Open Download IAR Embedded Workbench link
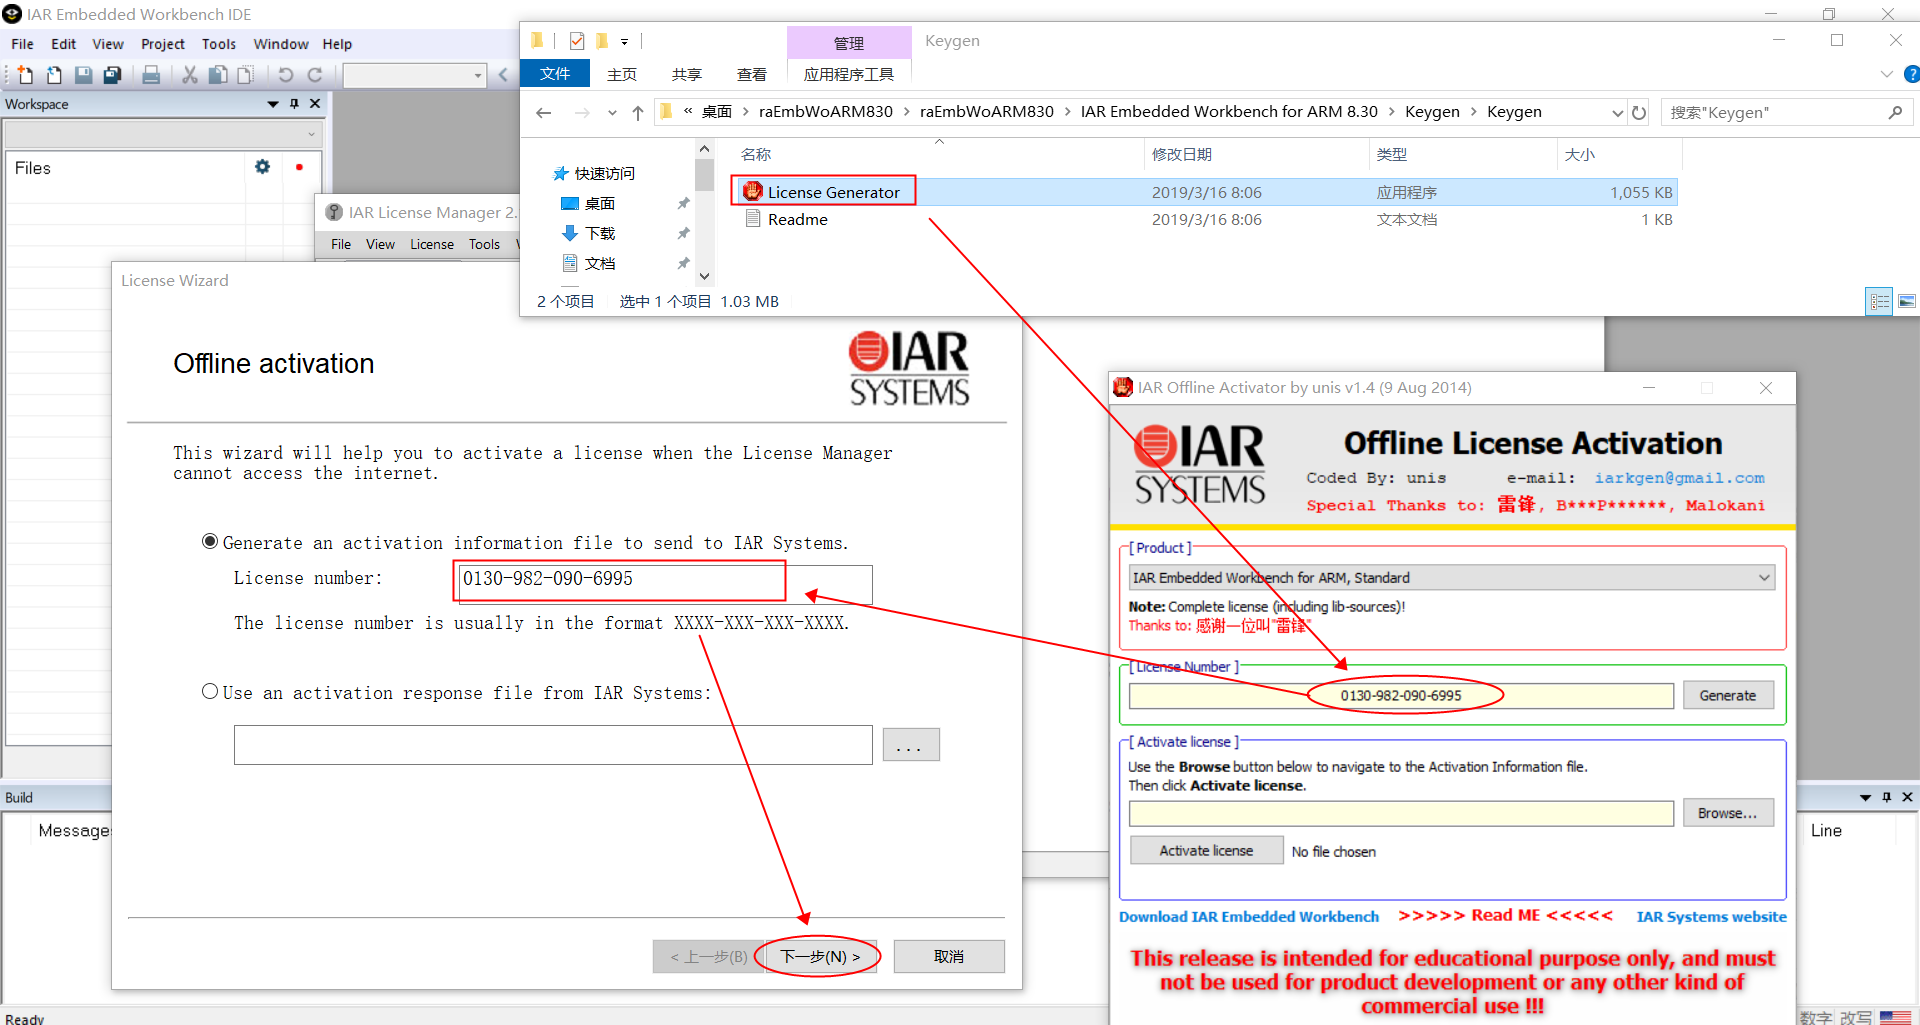Viewport: 1920px width, 1025px height. (x=1248, y=917)
